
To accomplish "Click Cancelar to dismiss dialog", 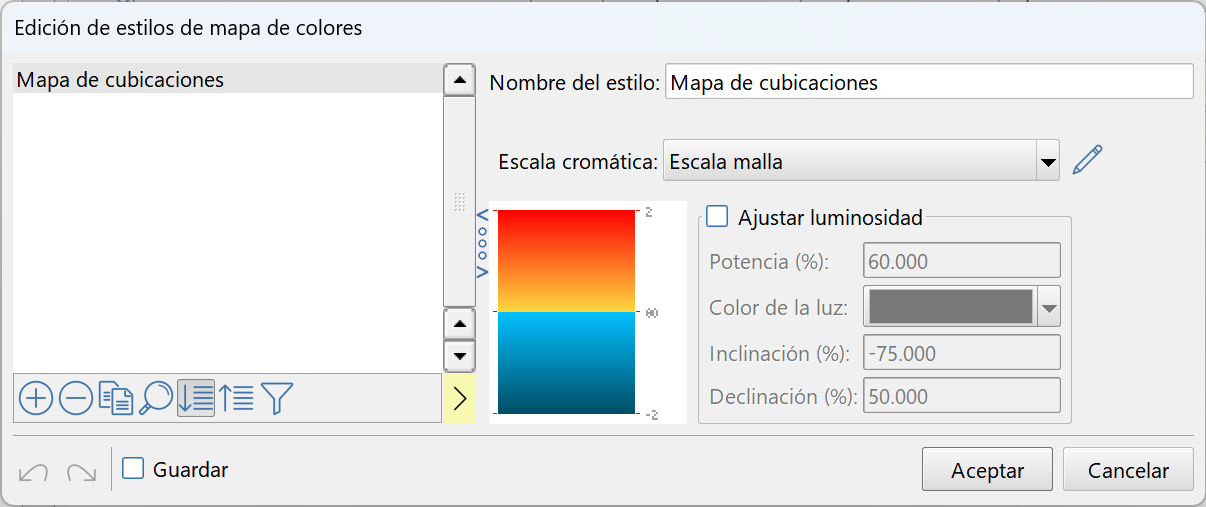I will coord(1128,470).
